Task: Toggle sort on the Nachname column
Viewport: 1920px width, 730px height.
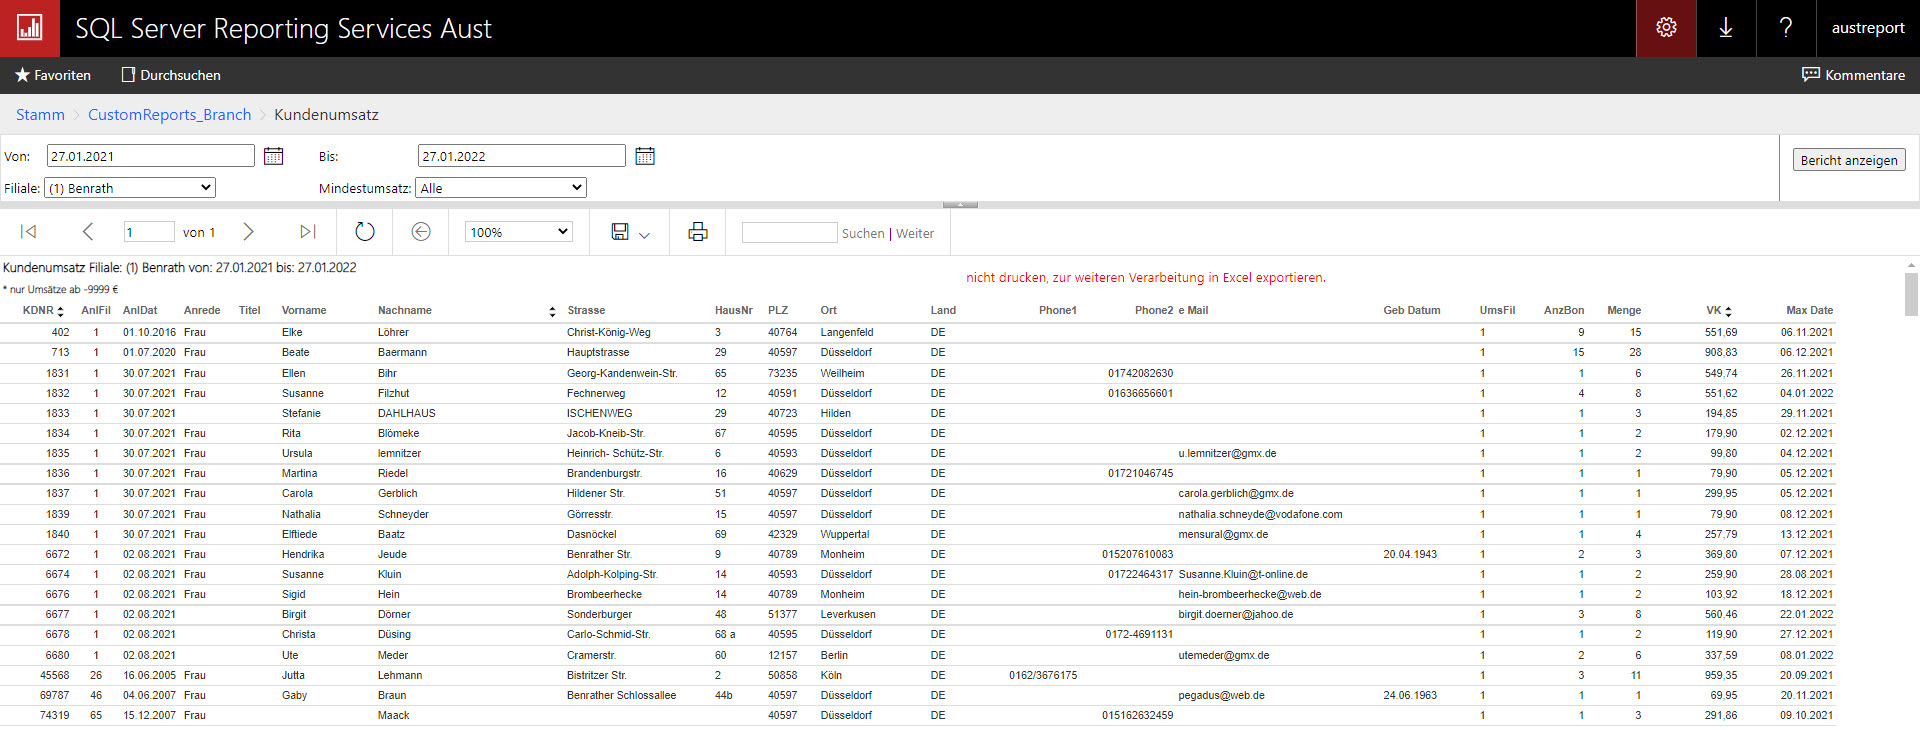Action: click(x=552, y=311)
